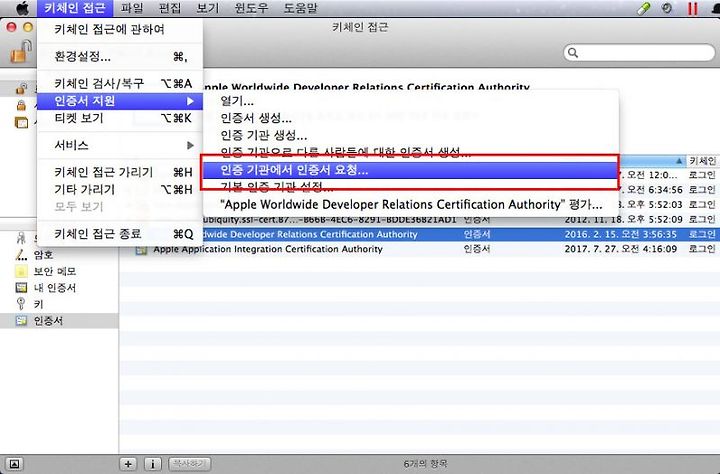The width and height of the screenshot is (720, 474).
Task: Click the Time Machine icon in menu bar
Action: (667, 8)
